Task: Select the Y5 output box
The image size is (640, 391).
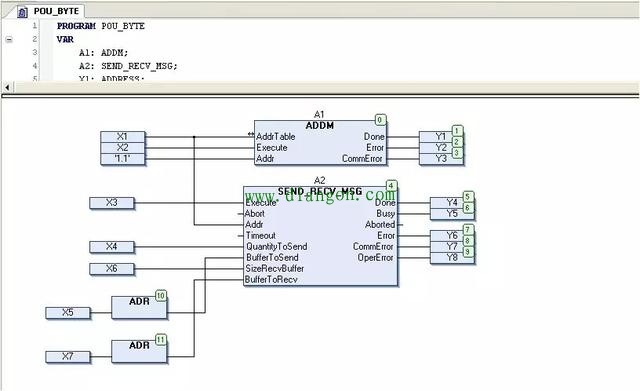Action: pyautogui.click(x=452, y=213)
